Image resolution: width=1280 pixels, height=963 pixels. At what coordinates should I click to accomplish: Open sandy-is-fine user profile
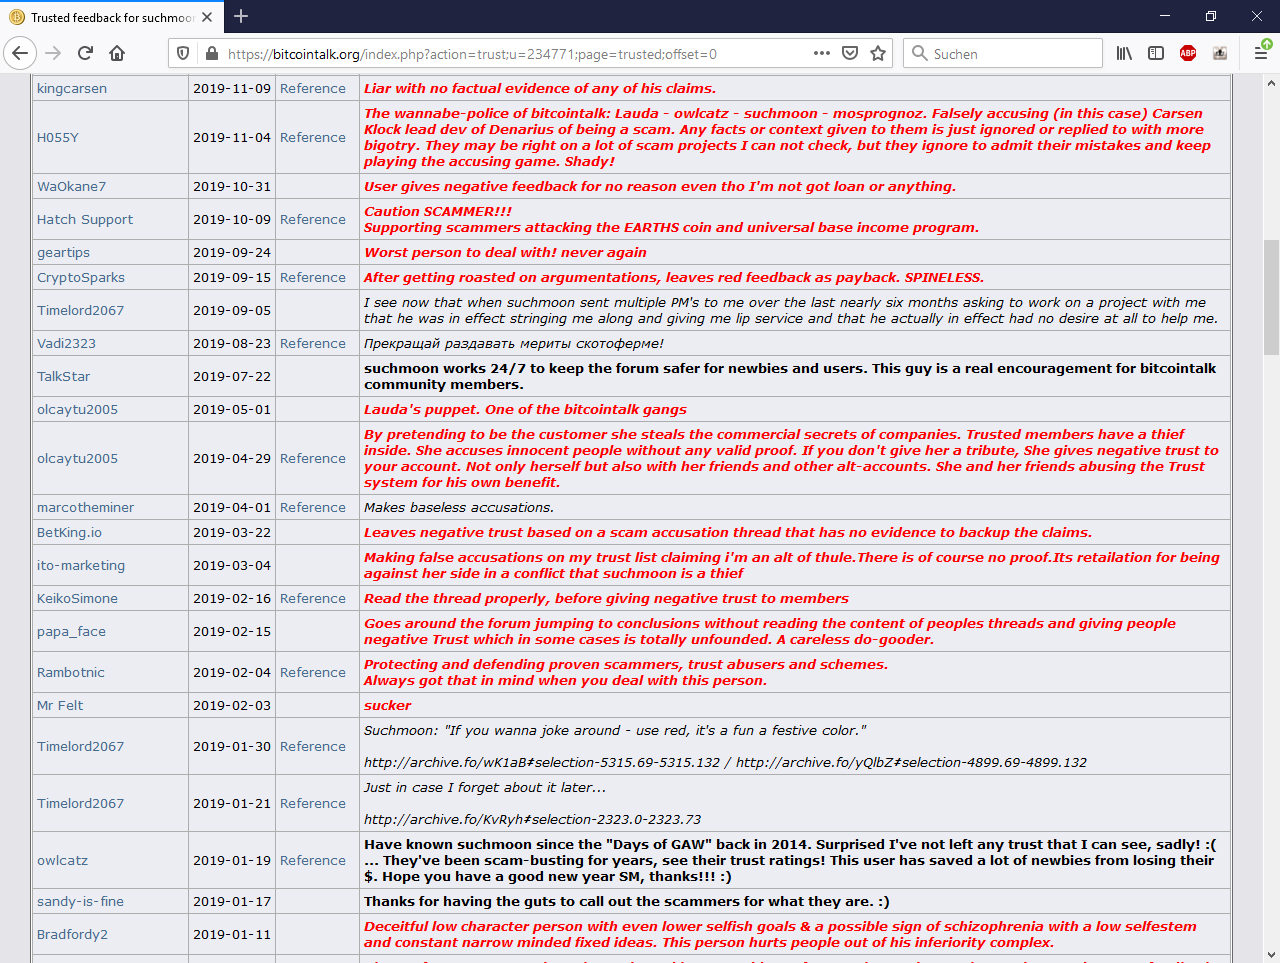(80, 901)
